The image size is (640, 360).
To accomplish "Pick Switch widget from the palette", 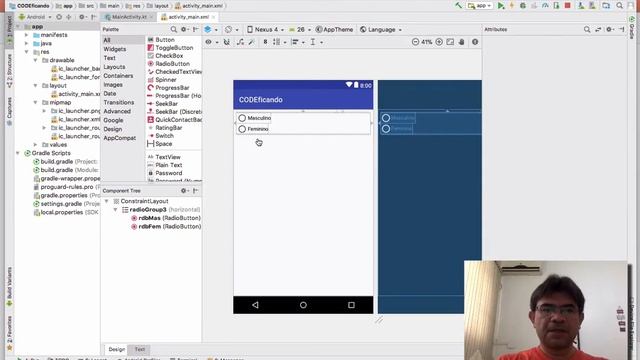I will coord(160,136).
